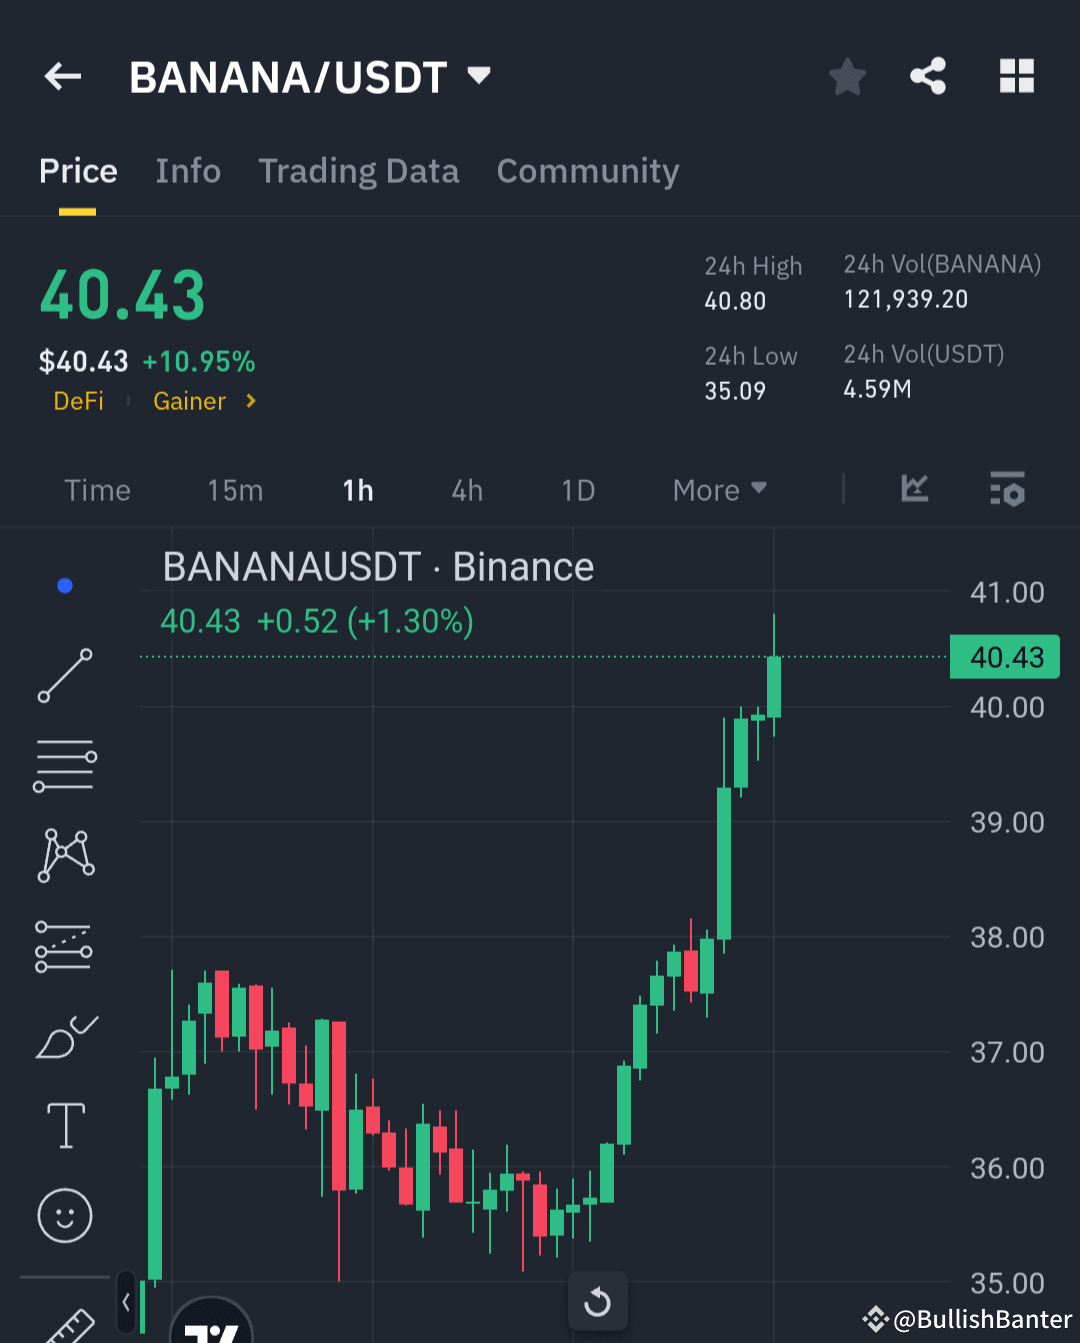The image size is (1080, 1343).
Task: Choose the brush drawing tool
Action: [x=64, y=1037]
